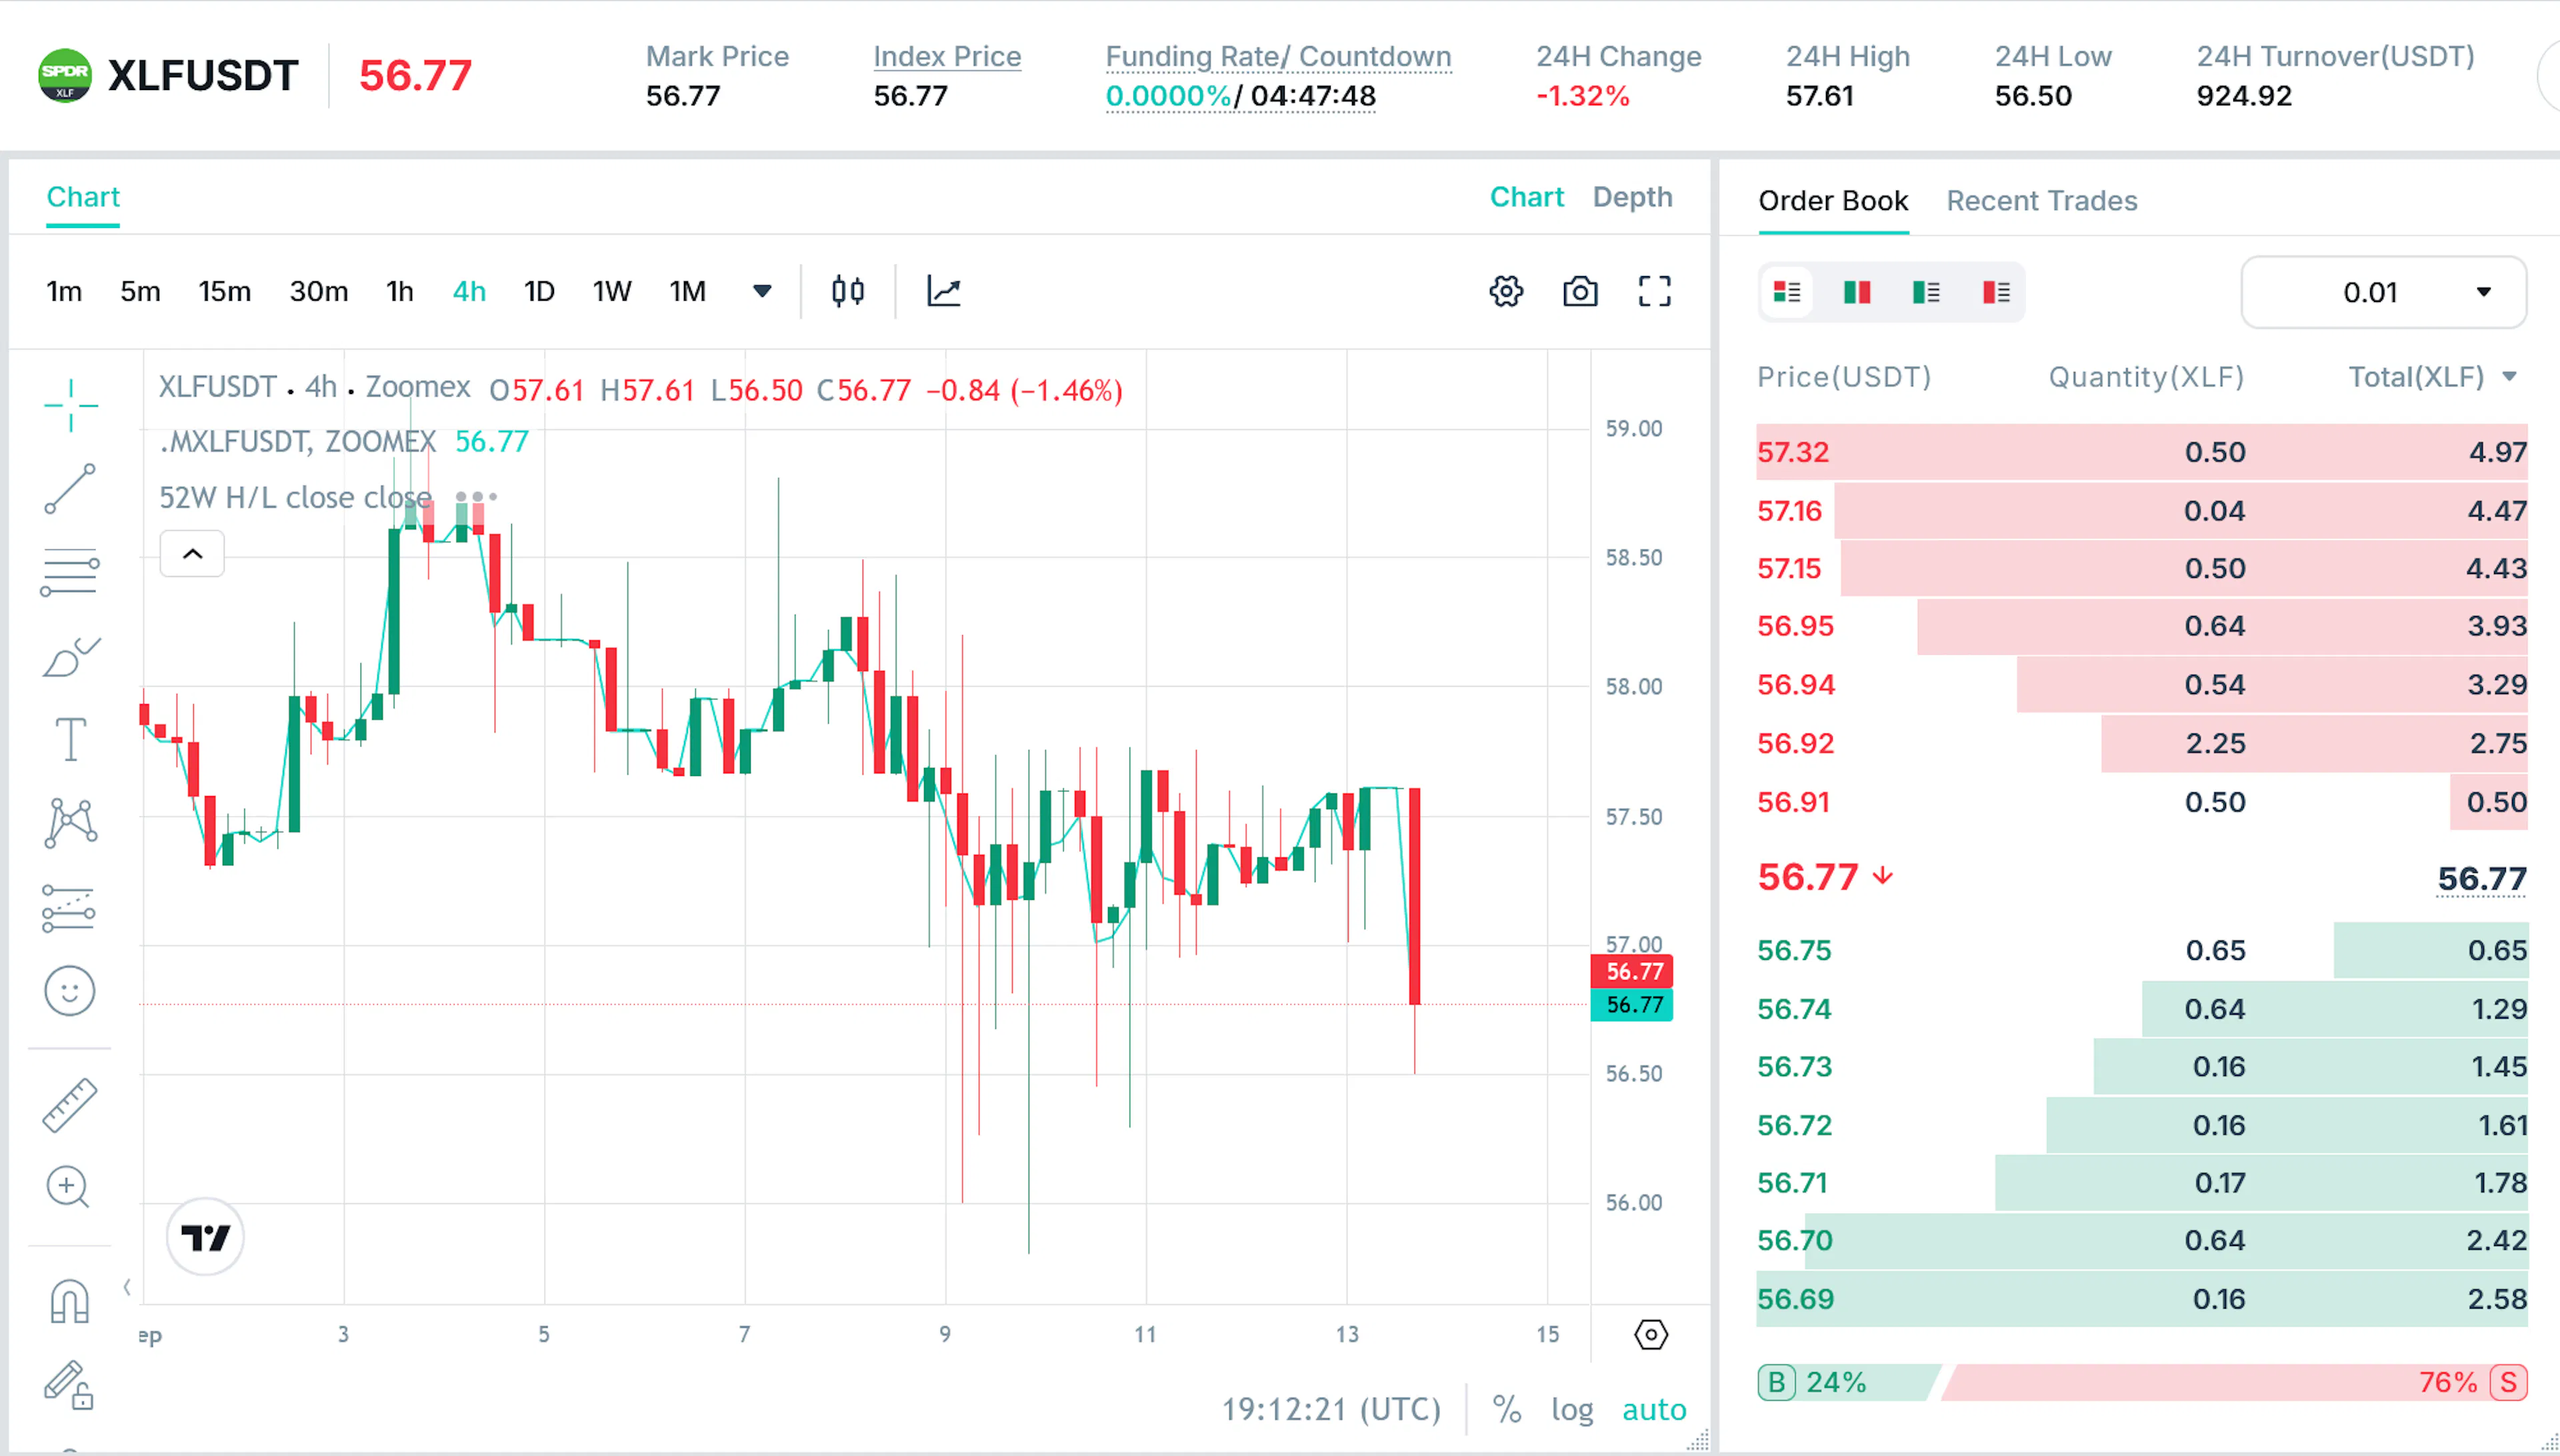The height and width of the screenshot is (1456, 2560).
Task: Click the Index Price link
Action: (x=947, y=56)
